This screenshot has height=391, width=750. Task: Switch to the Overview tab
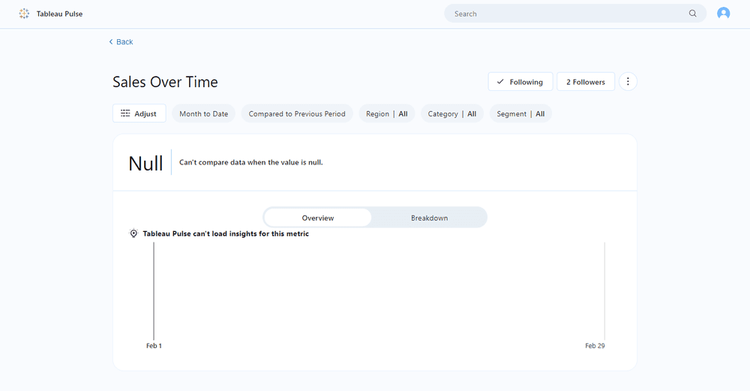tap(318, 218)
